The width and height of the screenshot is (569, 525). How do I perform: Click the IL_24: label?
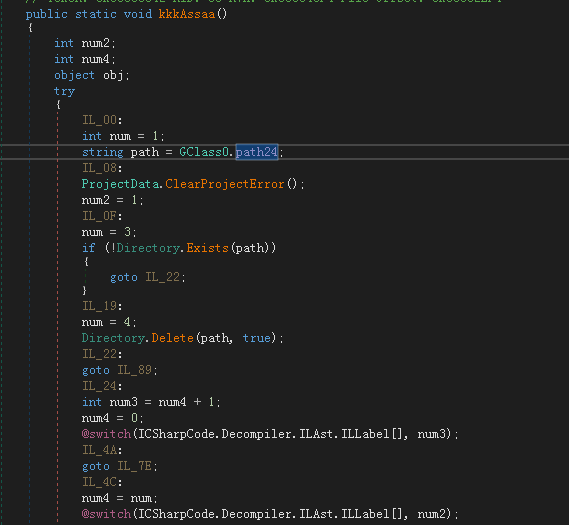(x=102, y=386)
